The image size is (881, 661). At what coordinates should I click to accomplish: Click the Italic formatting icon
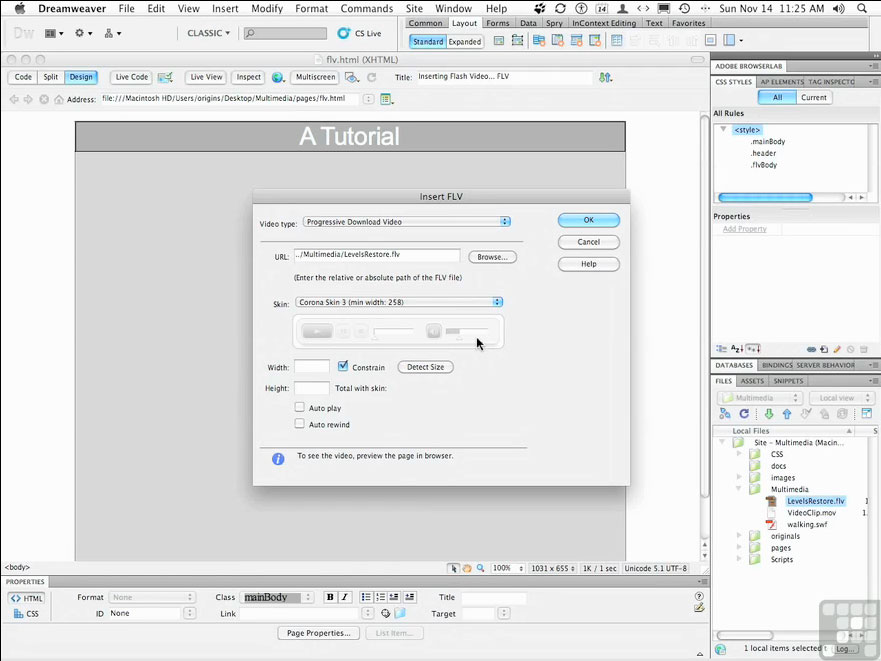[345, 598]
